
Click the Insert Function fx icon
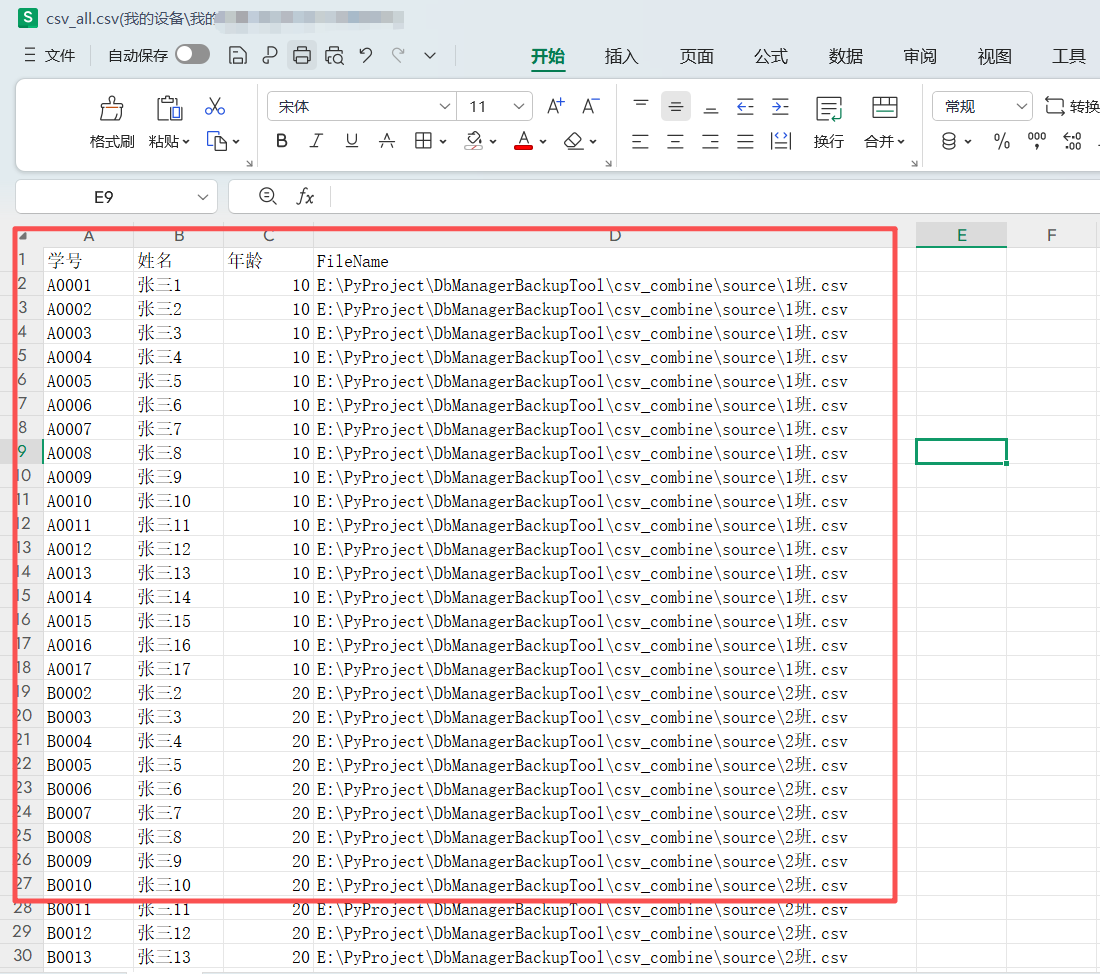[x=305, y=196]
